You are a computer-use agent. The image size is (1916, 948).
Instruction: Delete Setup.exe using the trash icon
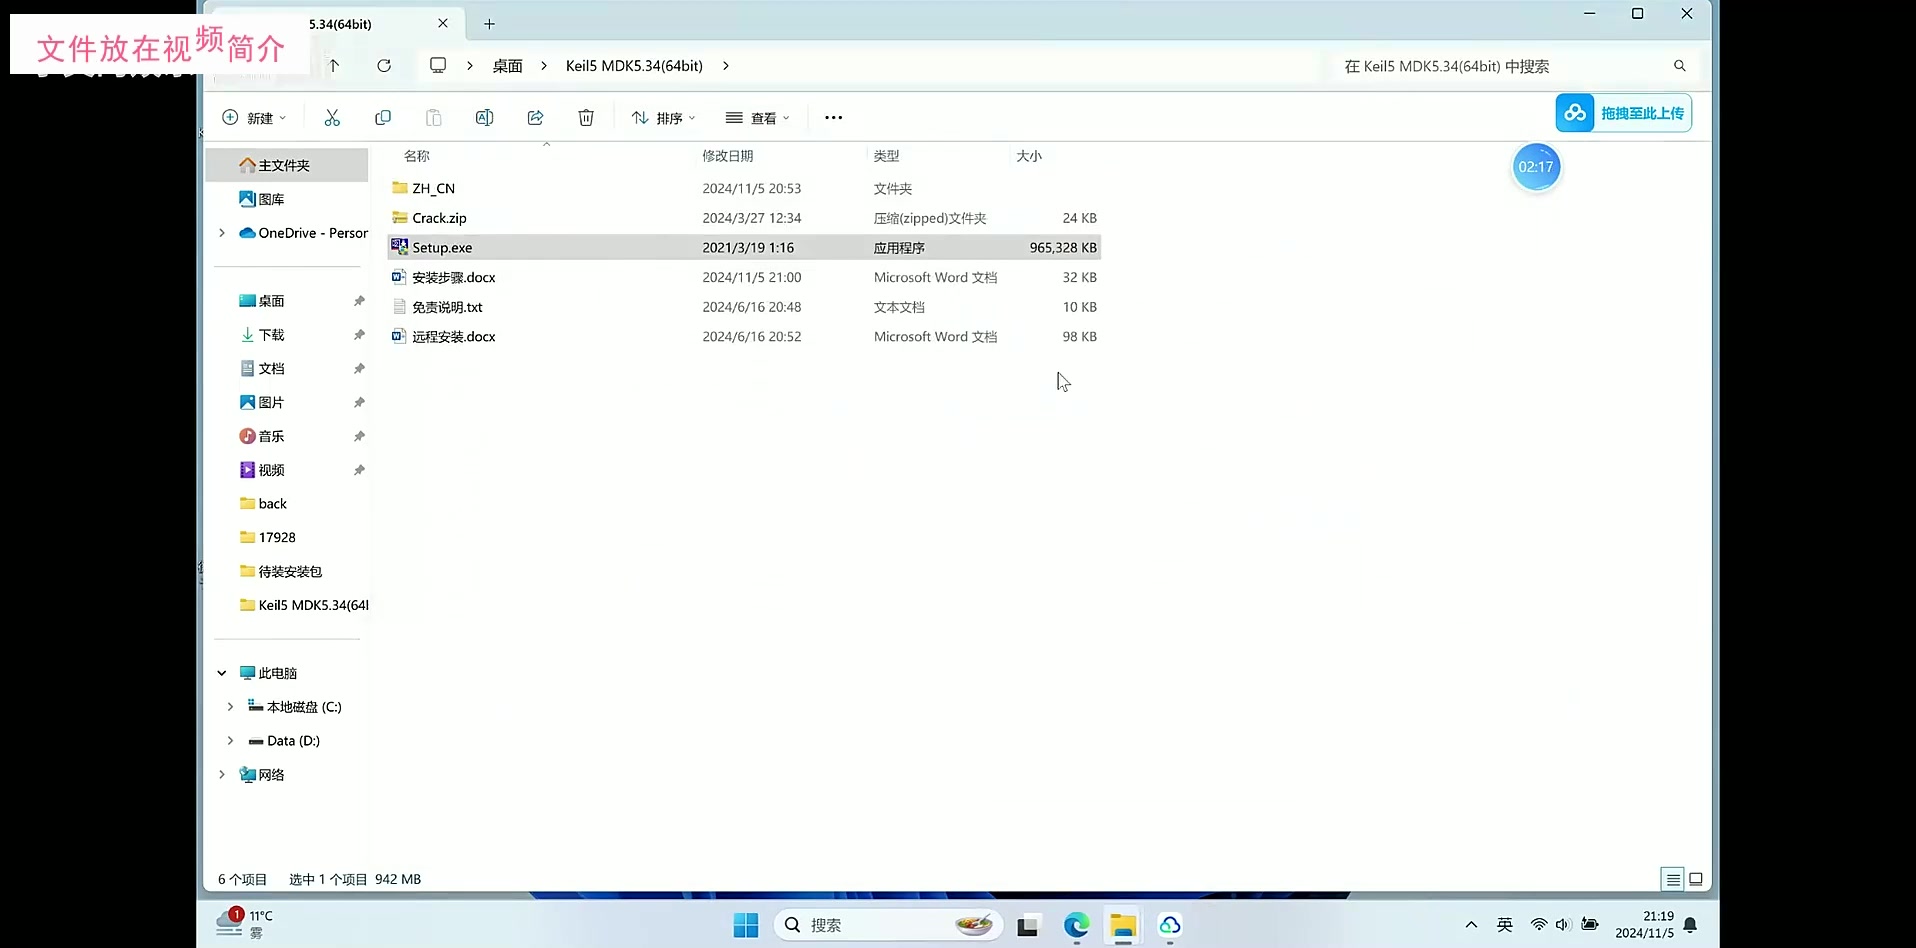click(x=586, y=117)
